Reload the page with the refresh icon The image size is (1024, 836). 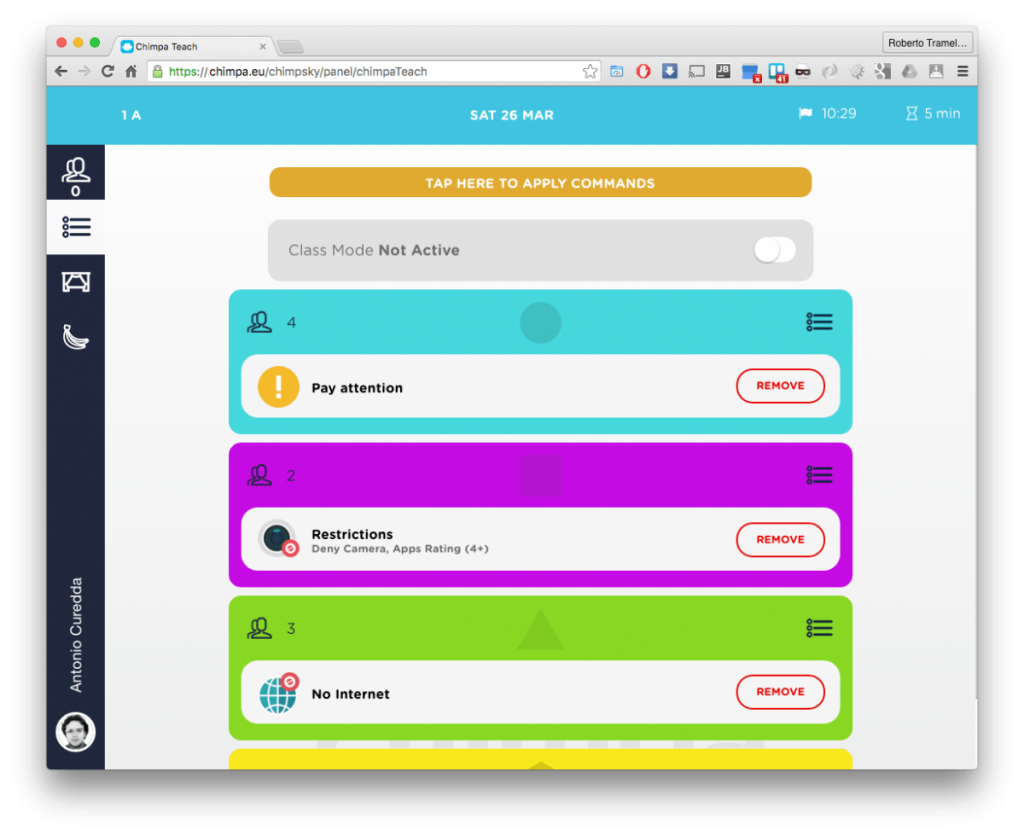108,71
